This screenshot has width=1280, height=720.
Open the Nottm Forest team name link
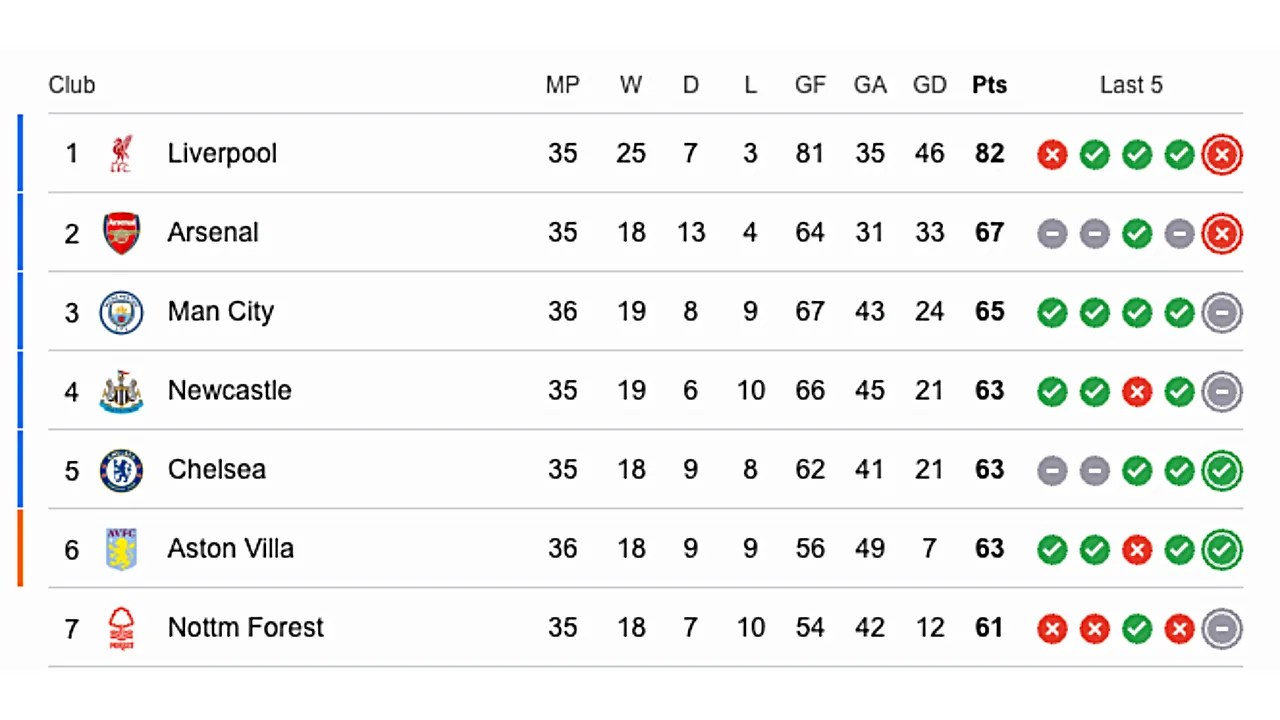click(245, 628)
